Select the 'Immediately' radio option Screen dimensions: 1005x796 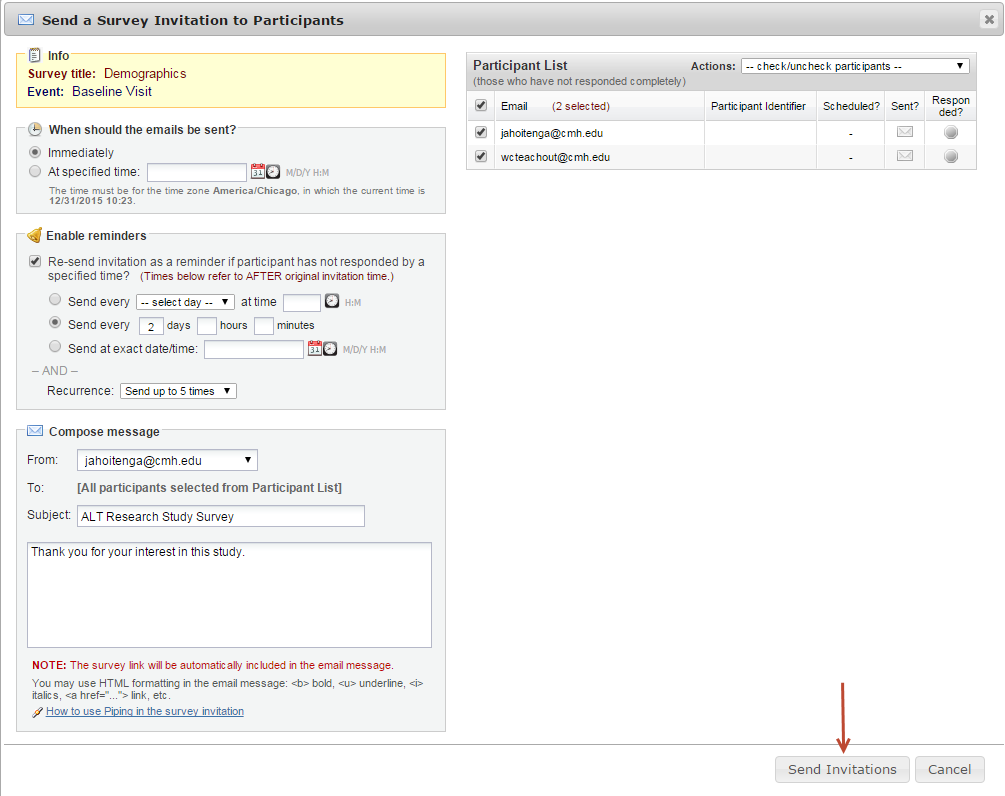point(36,153)
